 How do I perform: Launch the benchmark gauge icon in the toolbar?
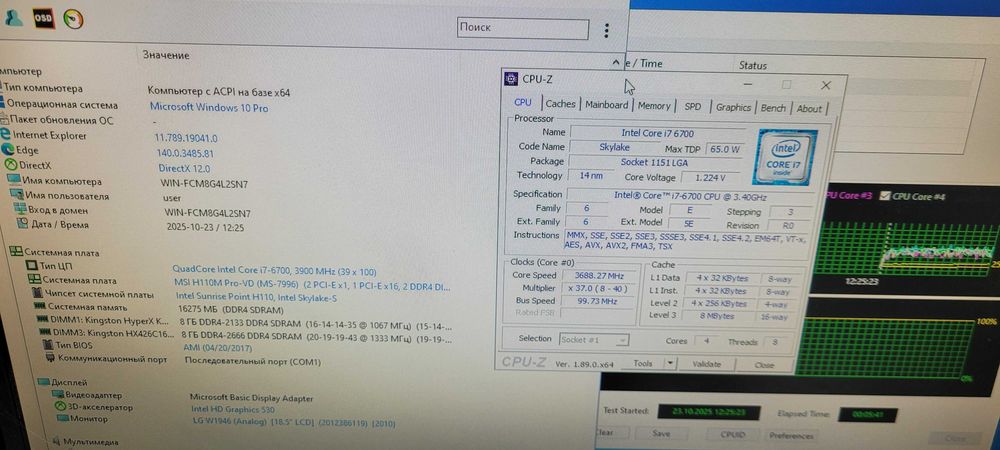point(74,19)
